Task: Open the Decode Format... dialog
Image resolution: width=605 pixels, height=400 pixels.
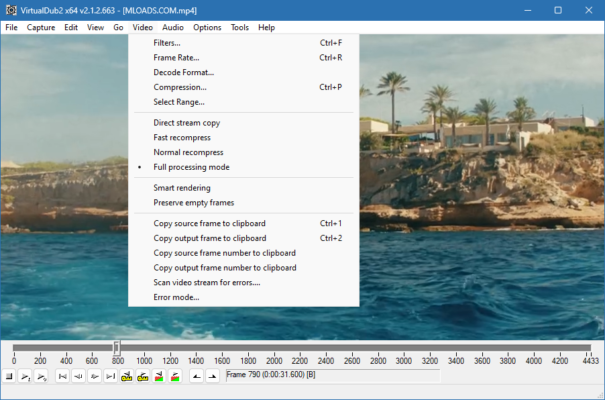Action: pos(243,72)
